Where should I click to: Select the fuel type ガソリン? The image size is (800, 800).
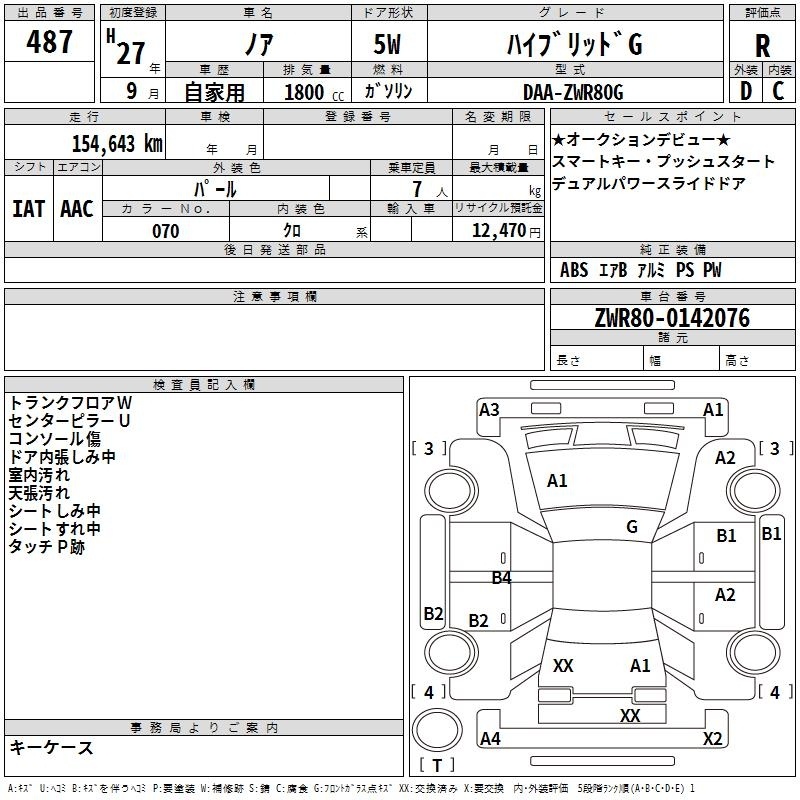click(x=388, y=91)
